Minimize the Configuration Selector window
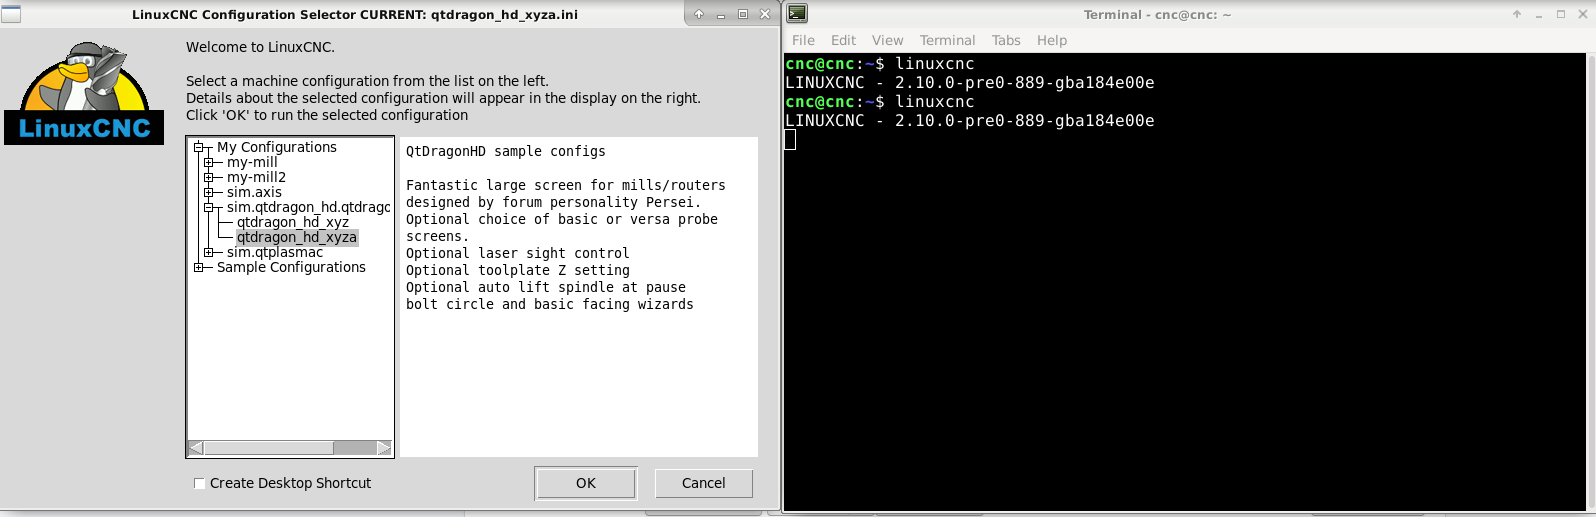Image resolution: width=1596 pixels, height=517 pixels. [x=721, y=14]
